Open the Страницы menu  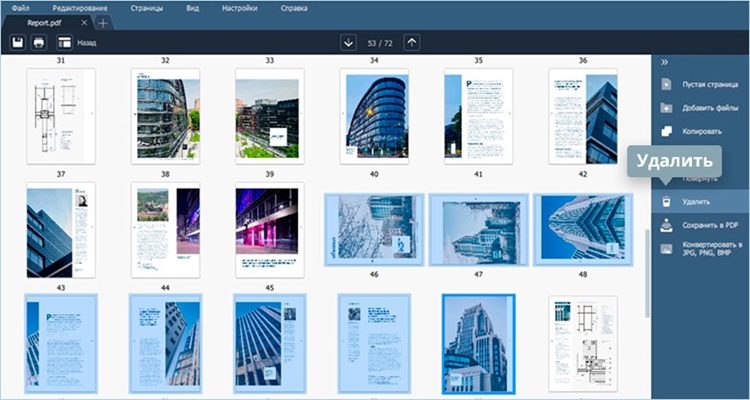(x=148, y=8)
